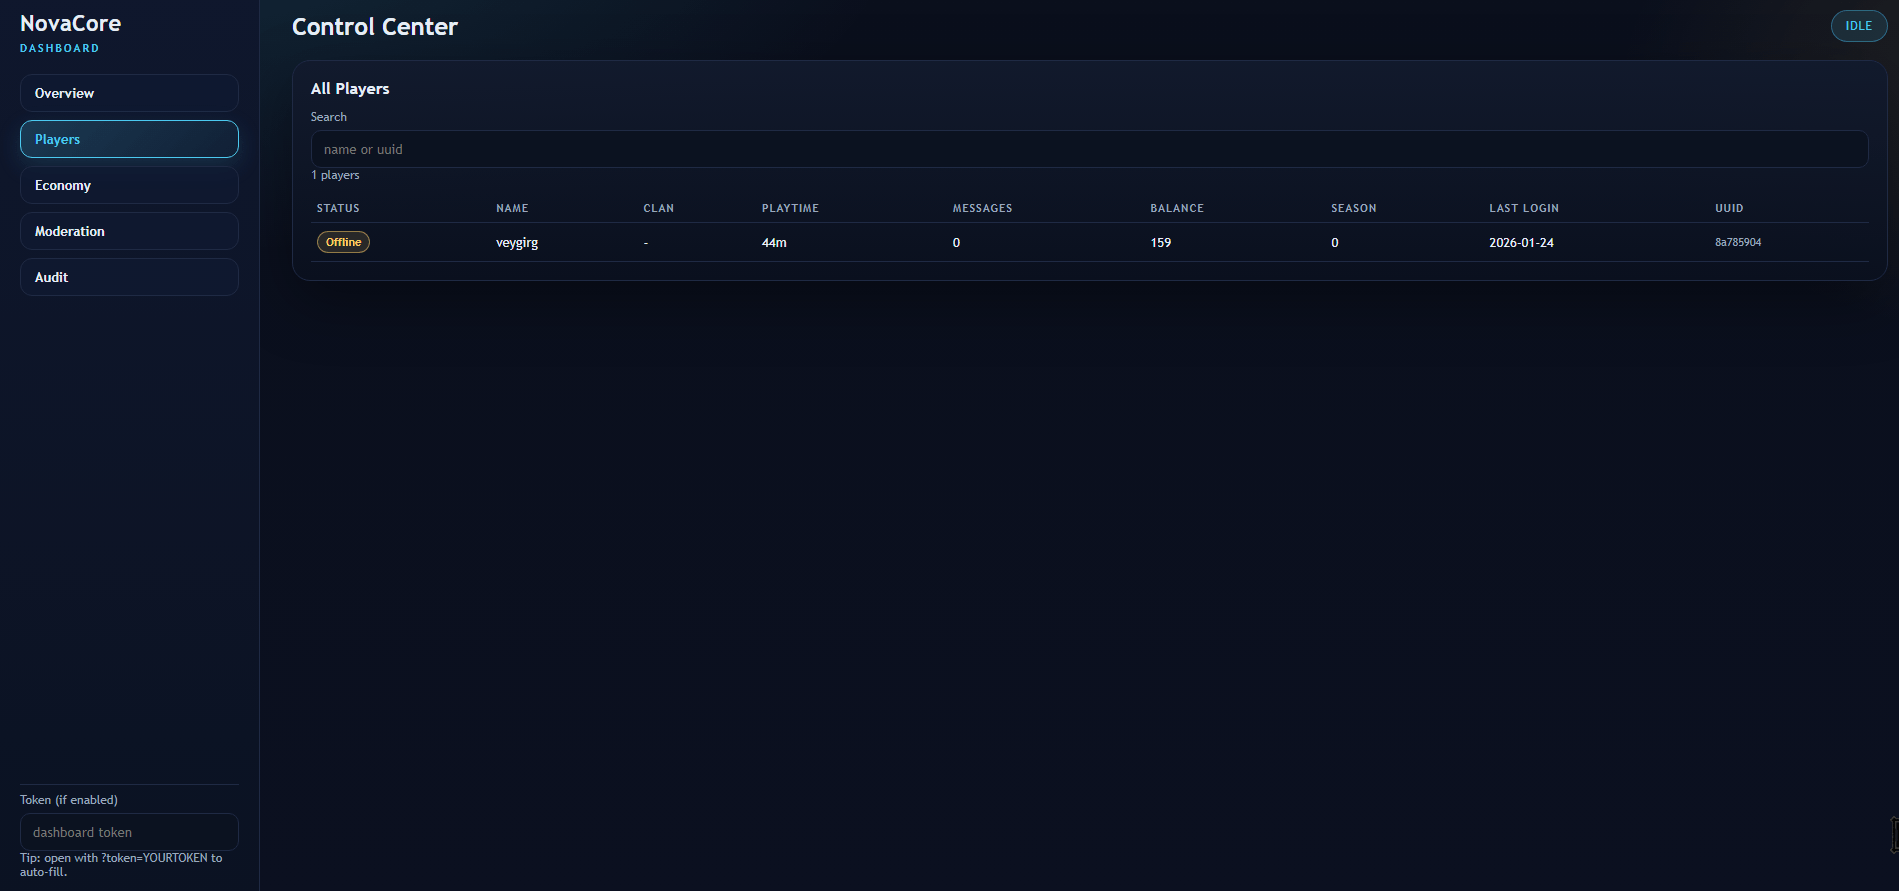Click the MESSAGES column header
The height and width of the screenshot is (891, 1899).
pyautogui.click(x=982, y=208)
